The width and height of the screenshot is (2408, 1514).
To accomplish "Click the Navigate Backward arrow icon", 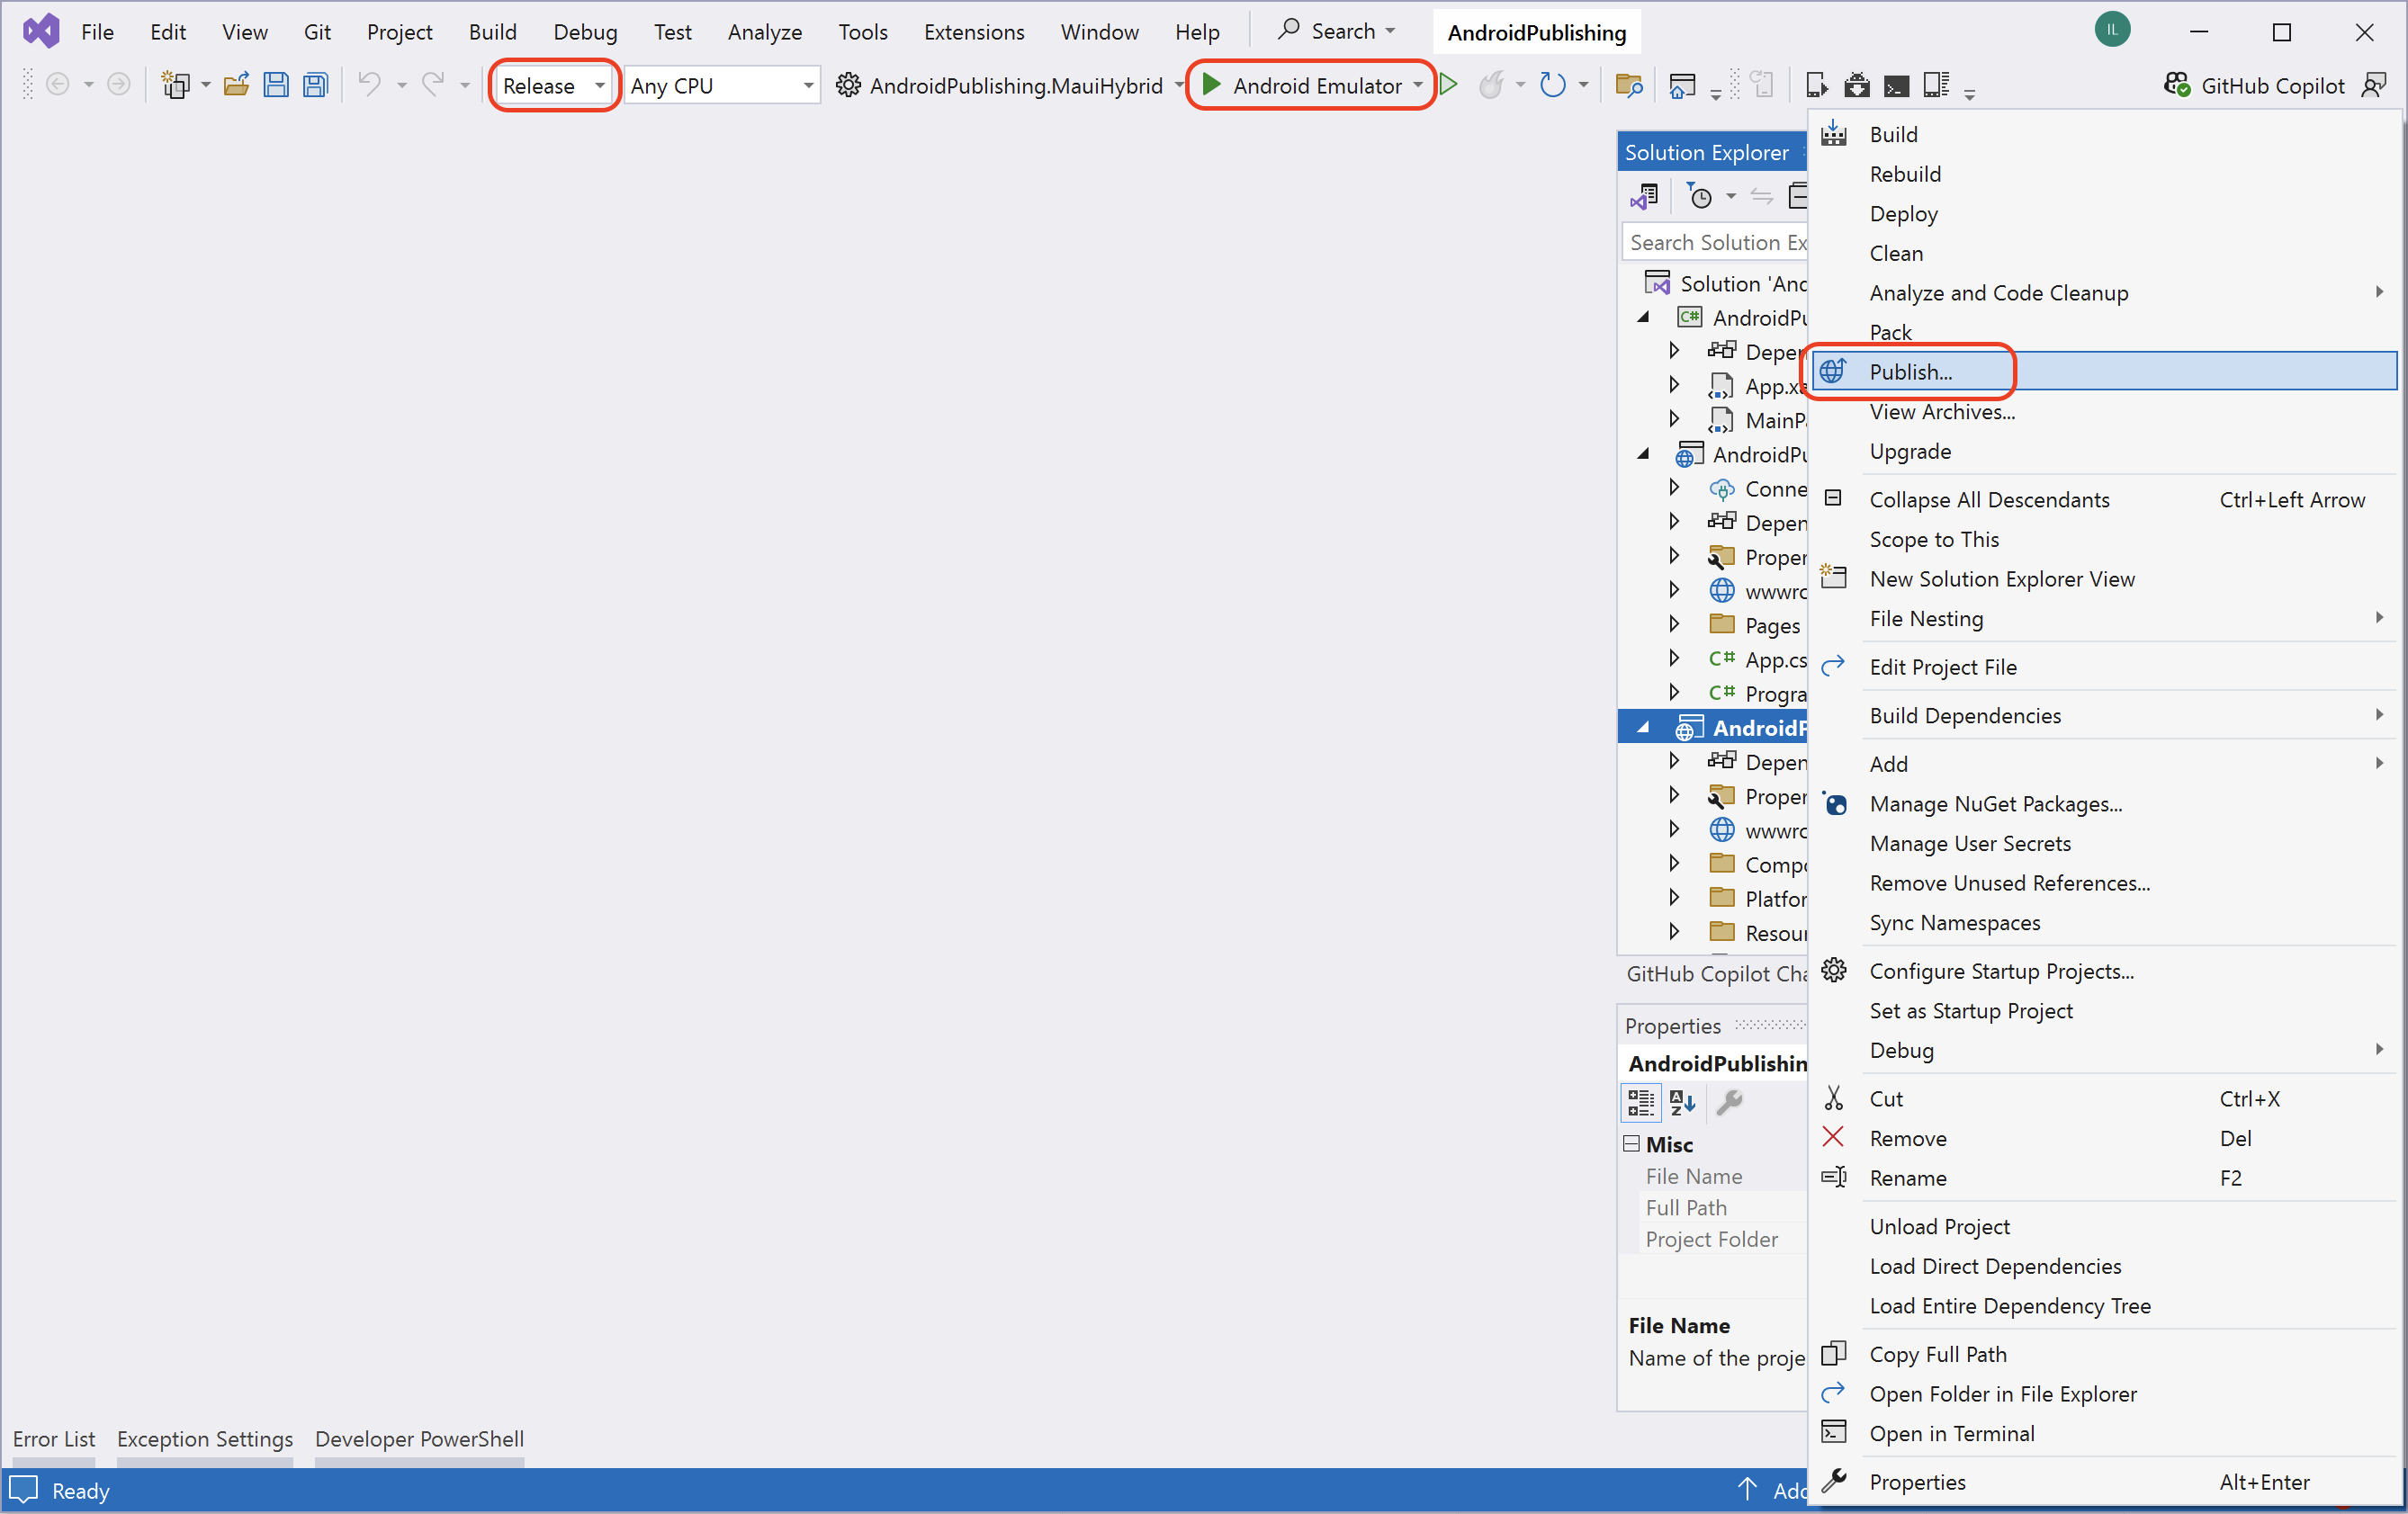I will 58,85.
